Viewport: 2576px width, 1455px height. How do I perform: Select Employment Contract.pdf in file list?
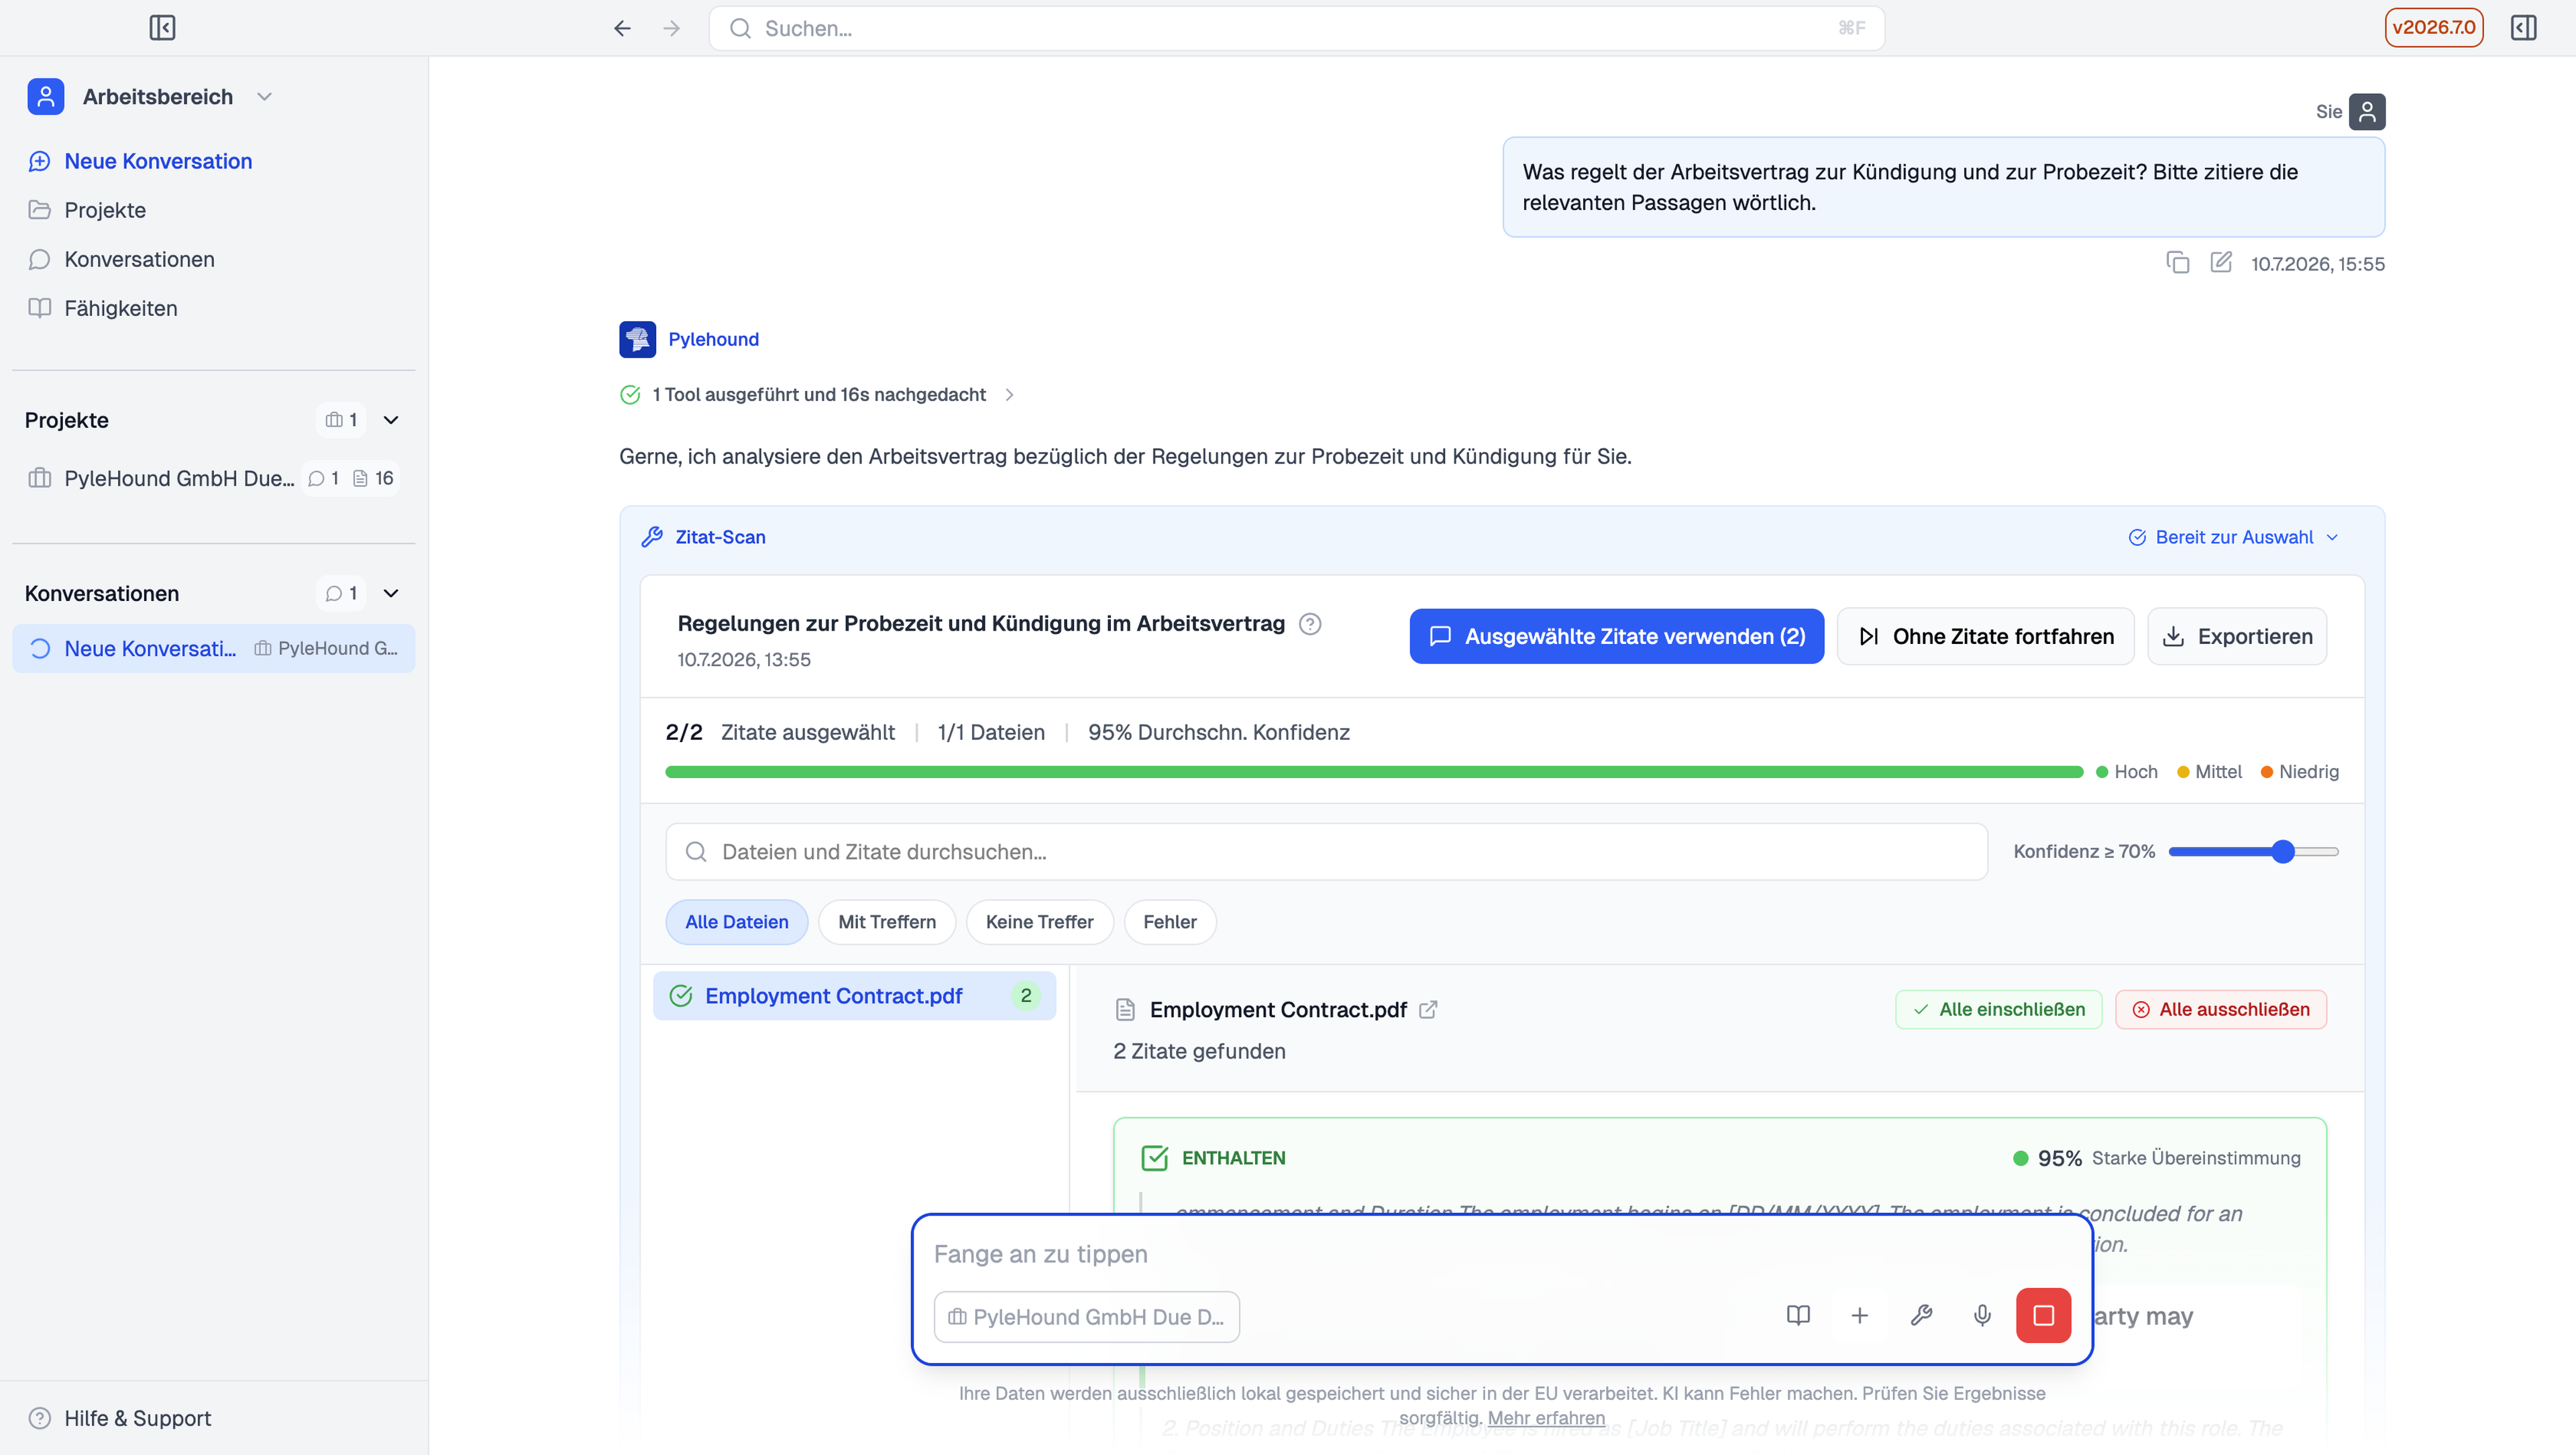(x=854, y=996)
